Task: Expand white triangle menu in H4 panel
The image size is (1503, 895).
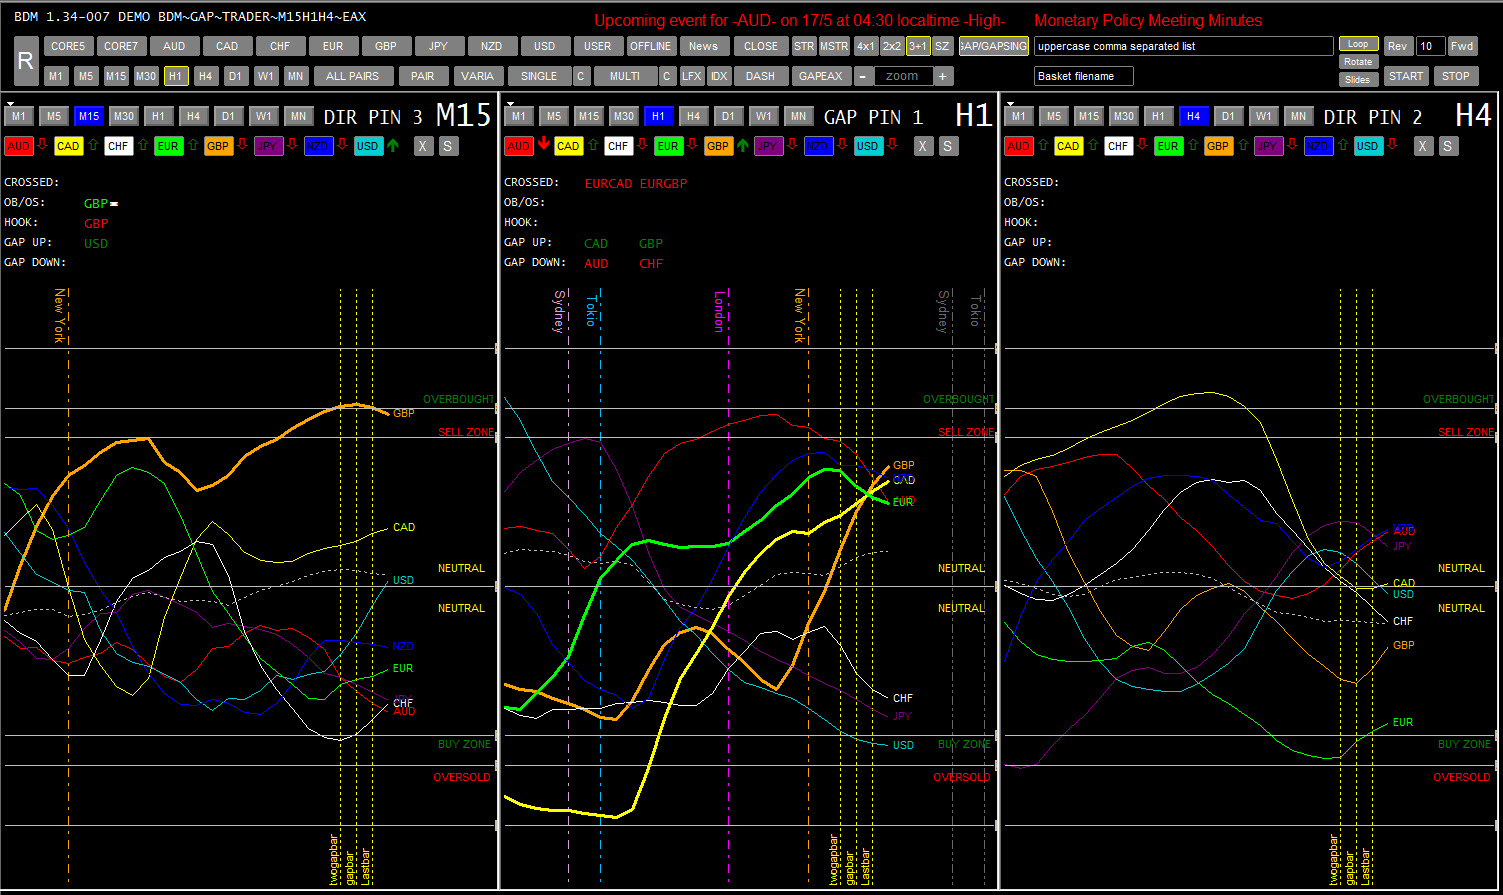Action: click(1009, 104)
